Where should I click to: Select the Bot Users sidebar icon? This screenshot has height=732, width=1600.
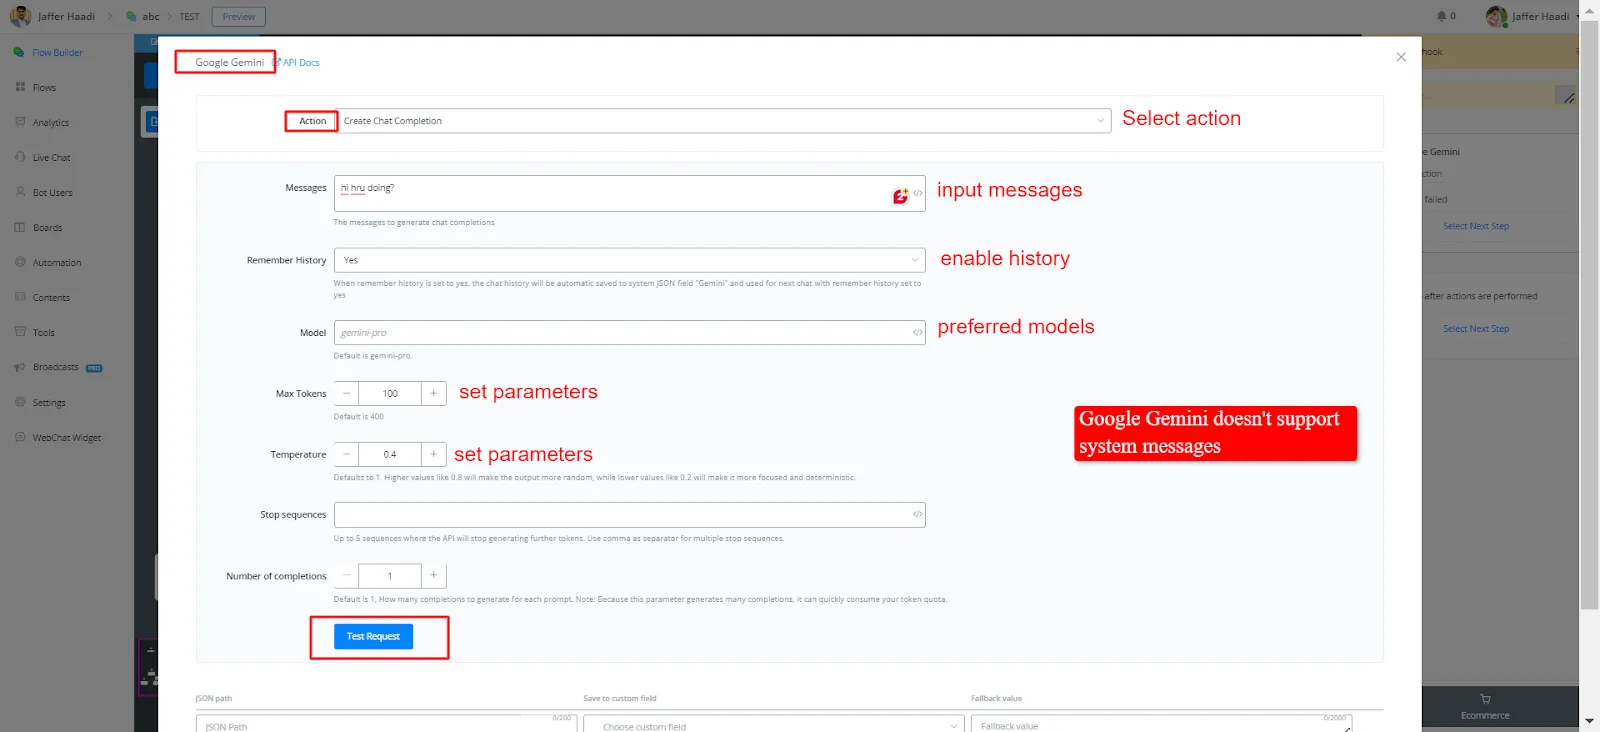(20, 192)
